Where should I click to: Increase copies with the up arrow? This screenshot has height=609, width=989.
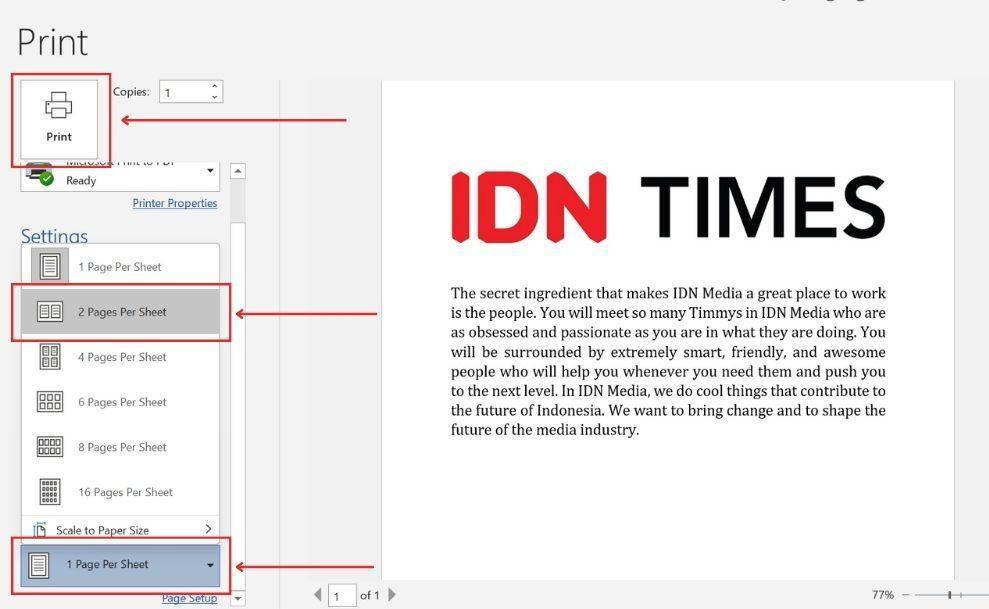point(215,86)
